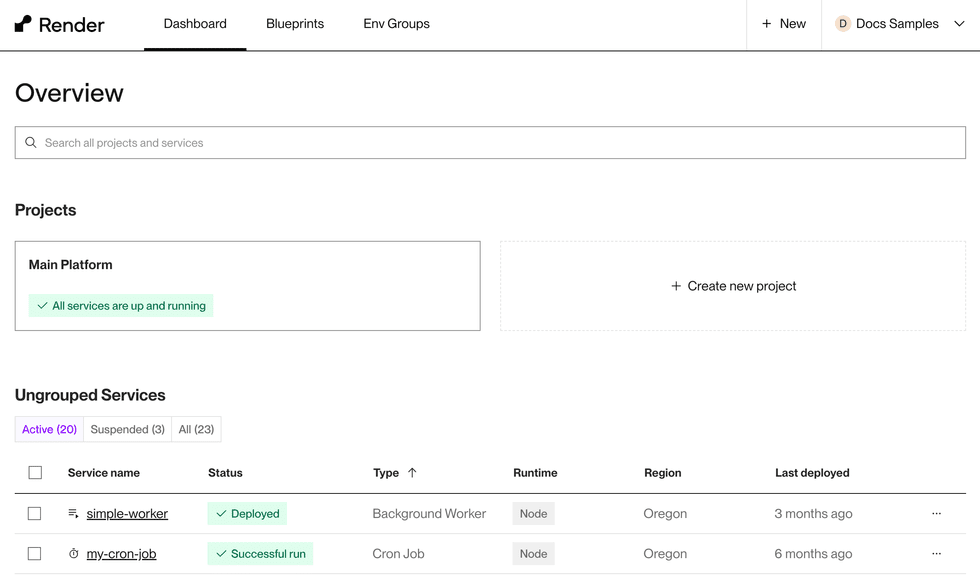Screen dimensions: 980x580
Task: Filter services by Suspended (3)
Action: pos(128,429)
